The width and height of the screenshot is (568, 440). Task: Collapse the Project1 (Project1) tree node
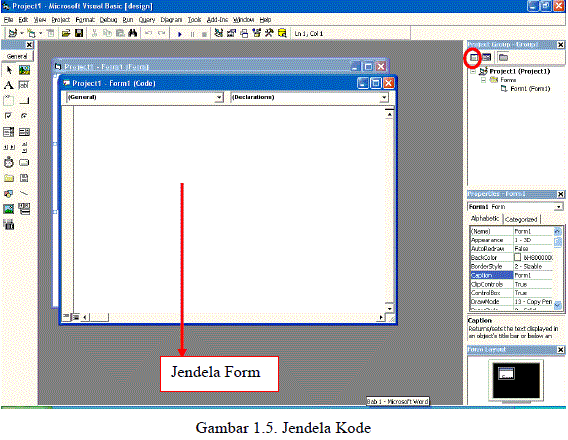click(473, 71)
